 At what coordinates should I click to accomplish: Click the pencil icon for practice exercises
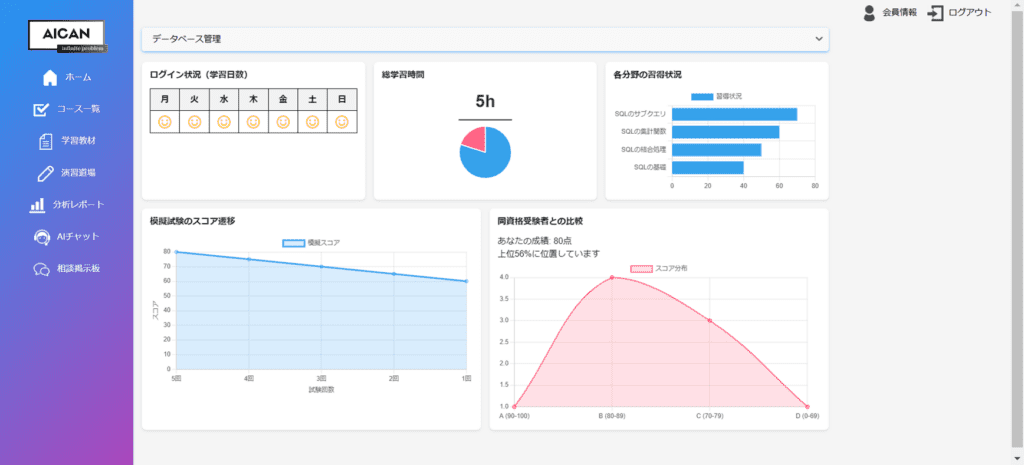tap(45, 173)
